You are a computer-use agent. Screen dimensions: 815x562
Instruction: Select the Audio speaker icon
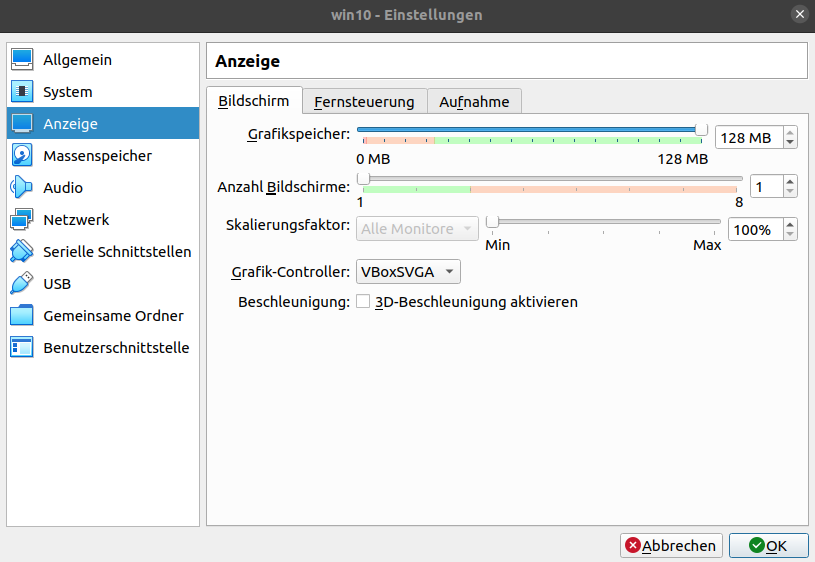tap(22, 188)
